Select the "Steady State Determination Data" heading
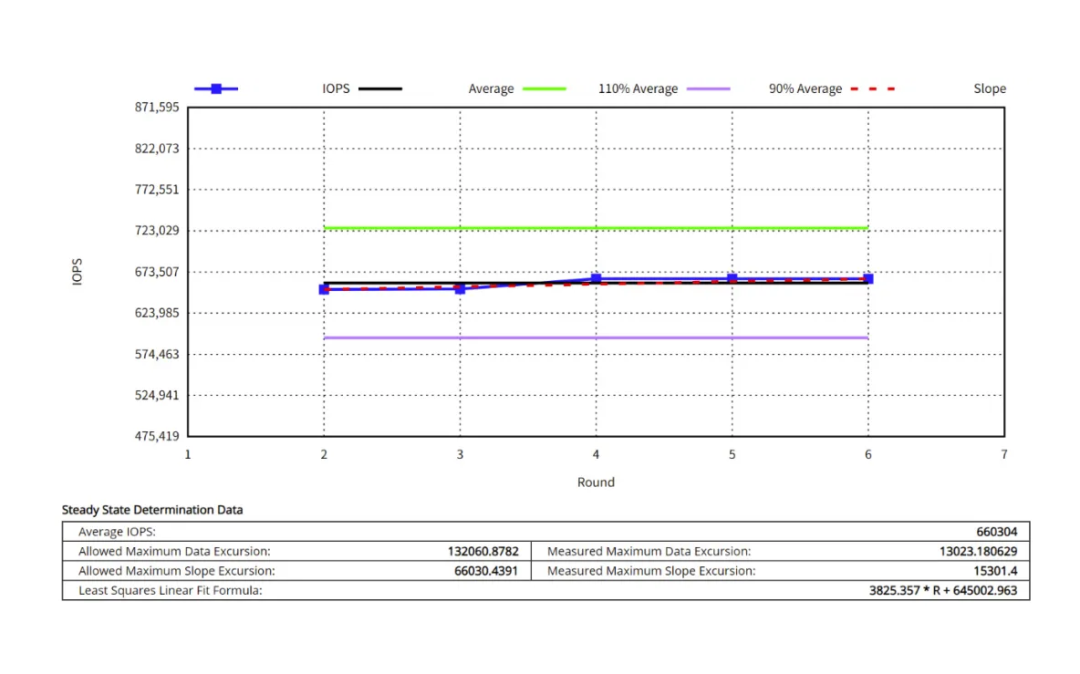This screenshot has width=1080, height=674. (152, 510)
